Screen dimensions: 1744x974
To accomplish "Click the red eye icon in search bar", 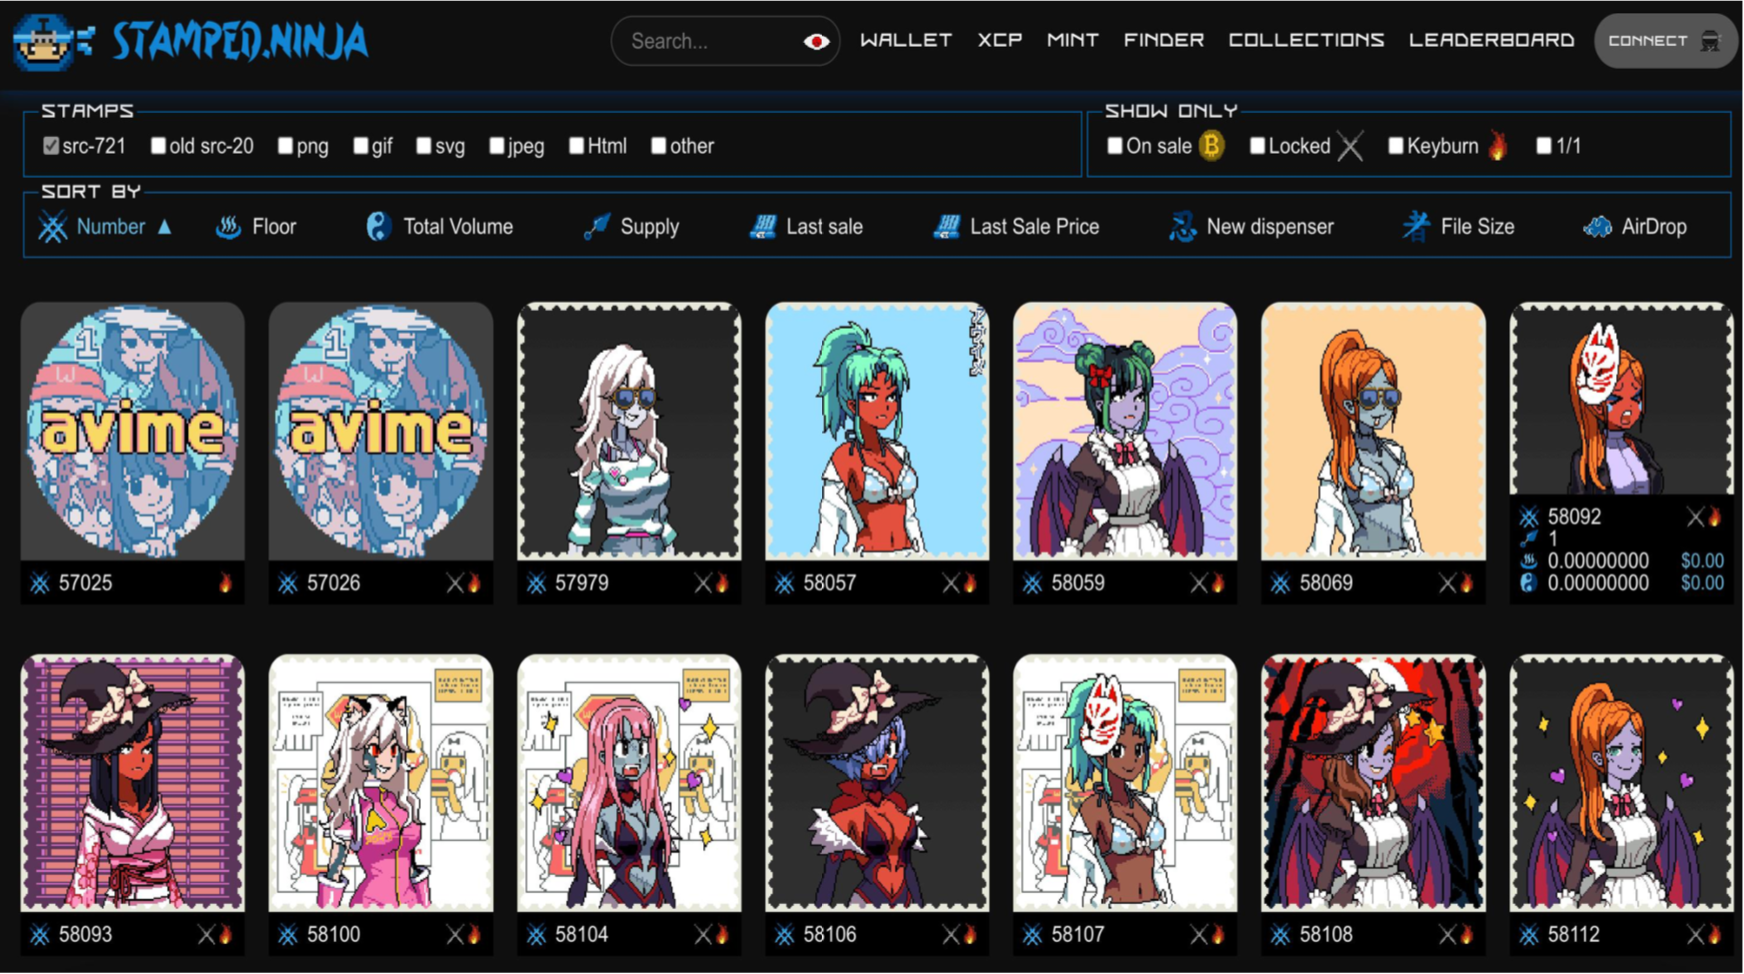I will point(816,41).
